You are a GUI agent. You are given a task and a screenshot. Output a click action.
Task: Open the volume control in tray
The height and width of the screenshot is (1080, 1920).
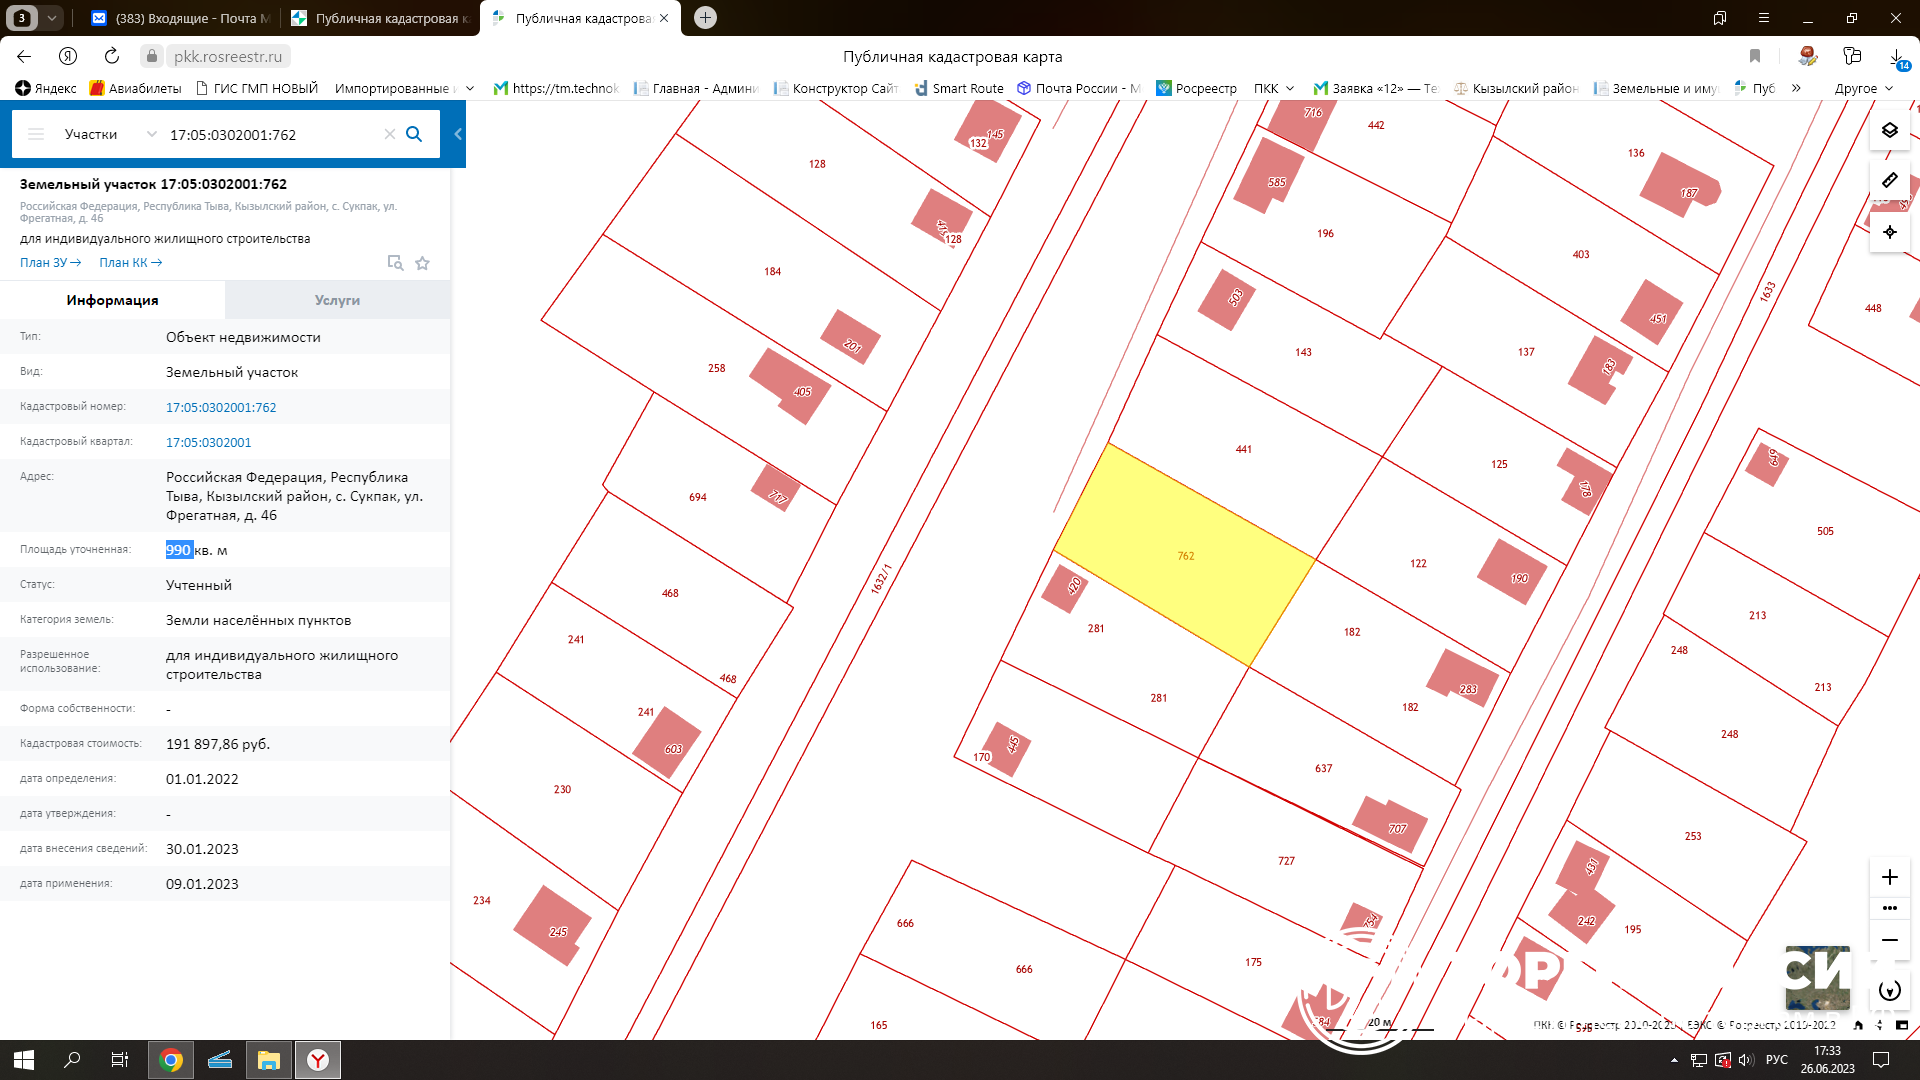pos(1746,1060)
